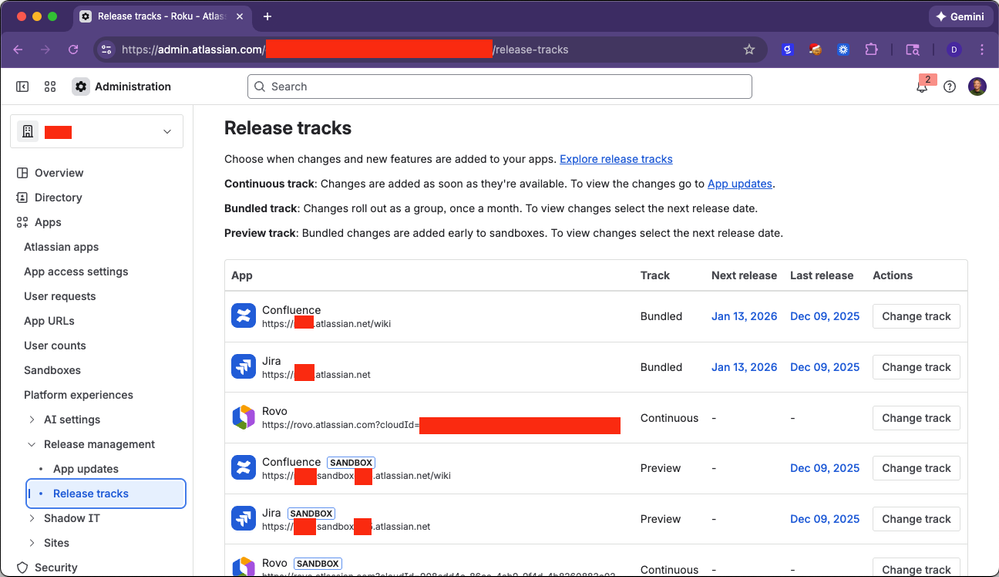Screen dimensions: 999x577
Task: Collapse Release management section
Action: coord(32,445)
